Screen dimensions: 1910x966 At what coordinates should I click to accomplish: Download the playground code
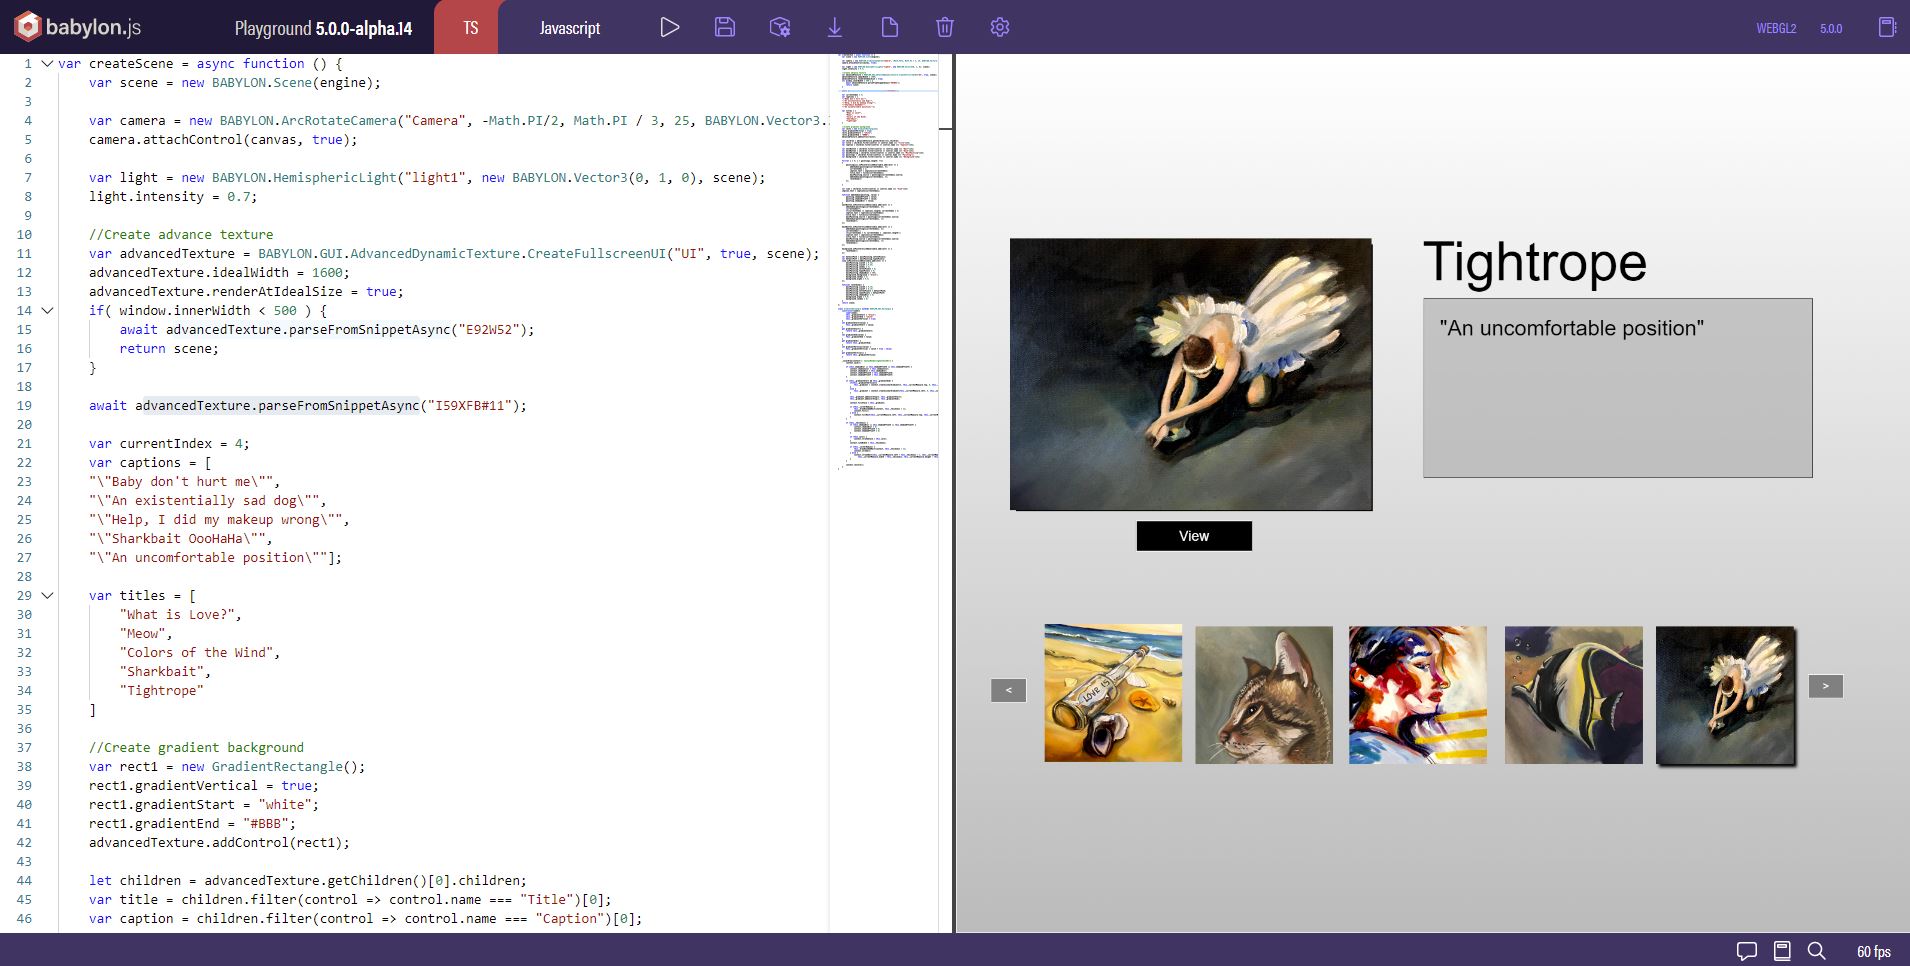(835, 27)
